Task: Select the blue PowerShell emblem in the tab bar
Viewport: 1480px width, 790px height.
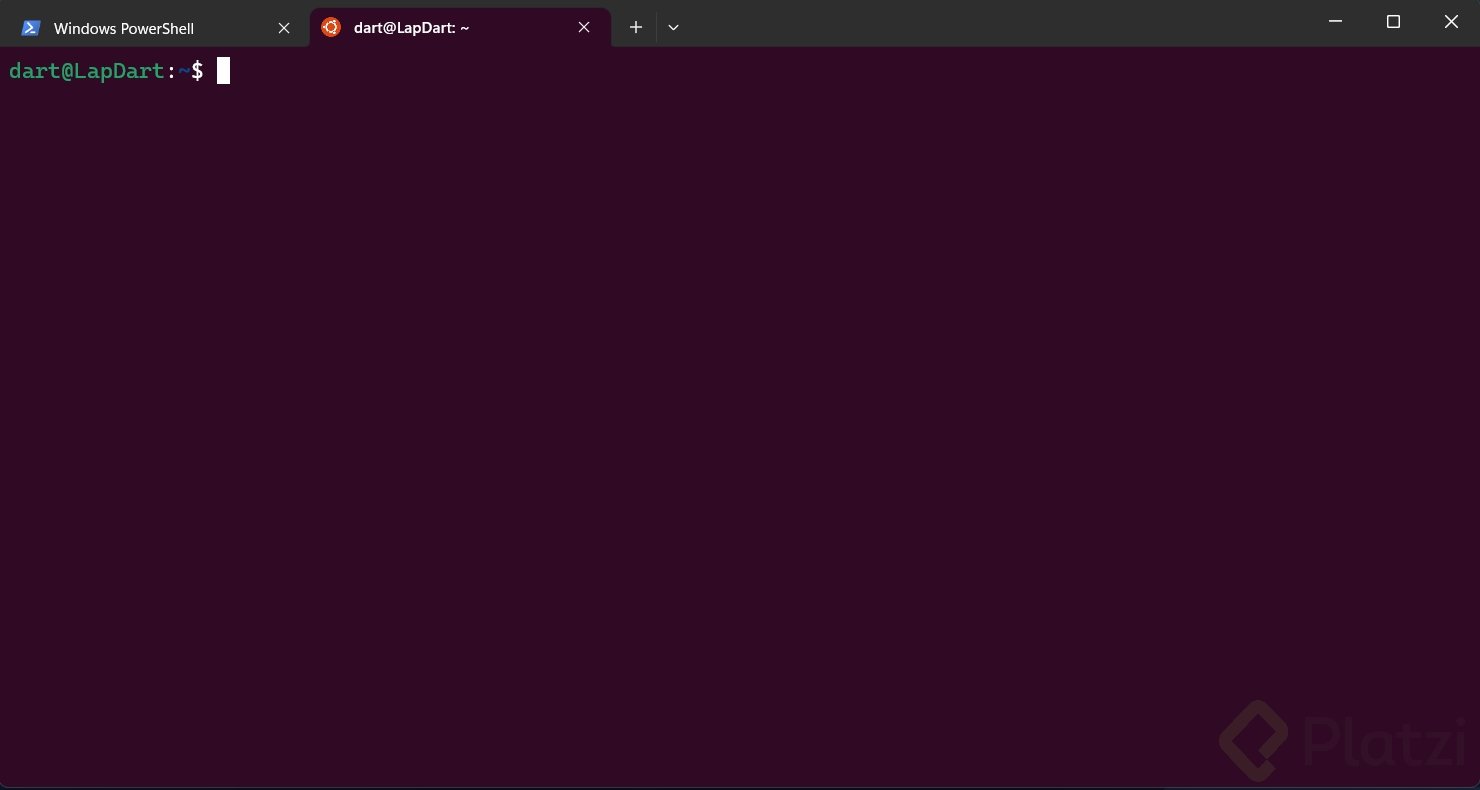Action: coord(30,28)
